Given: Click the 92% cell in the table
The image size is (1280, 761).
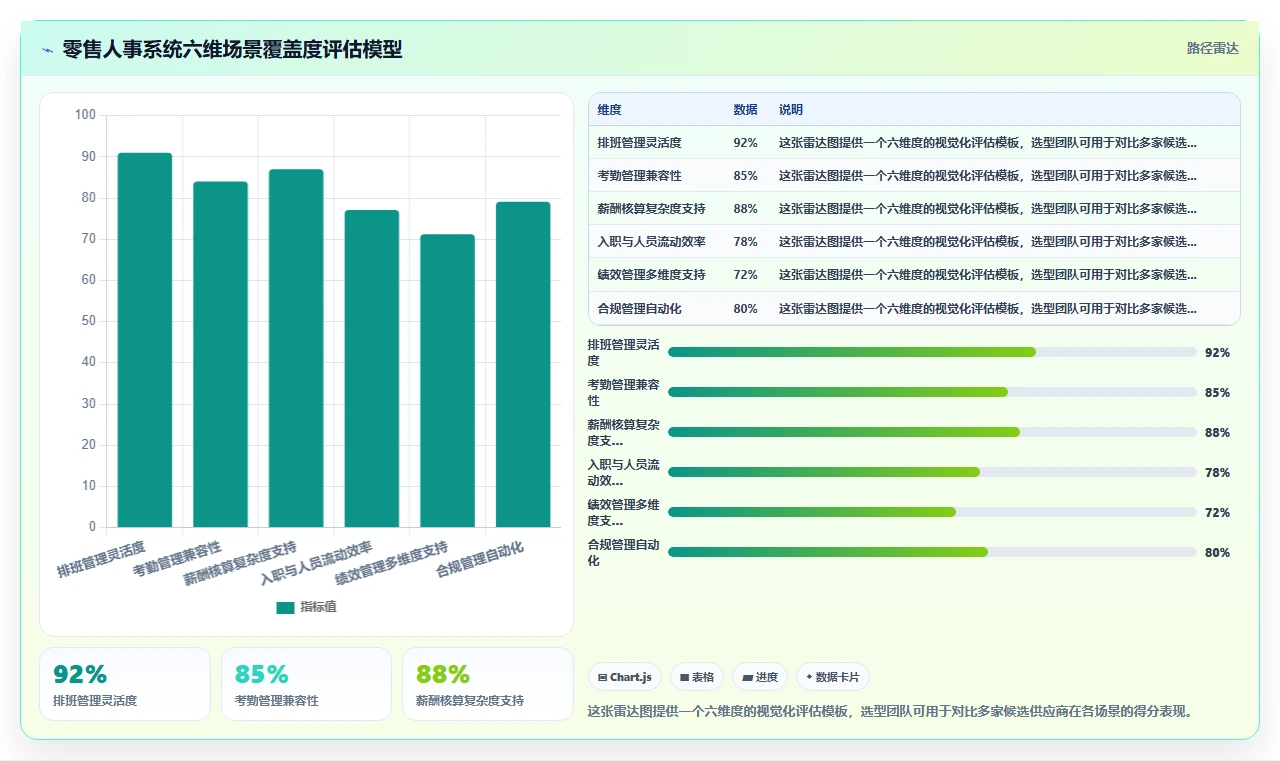Looking at the screenshot, I should (x=745, y=143).
